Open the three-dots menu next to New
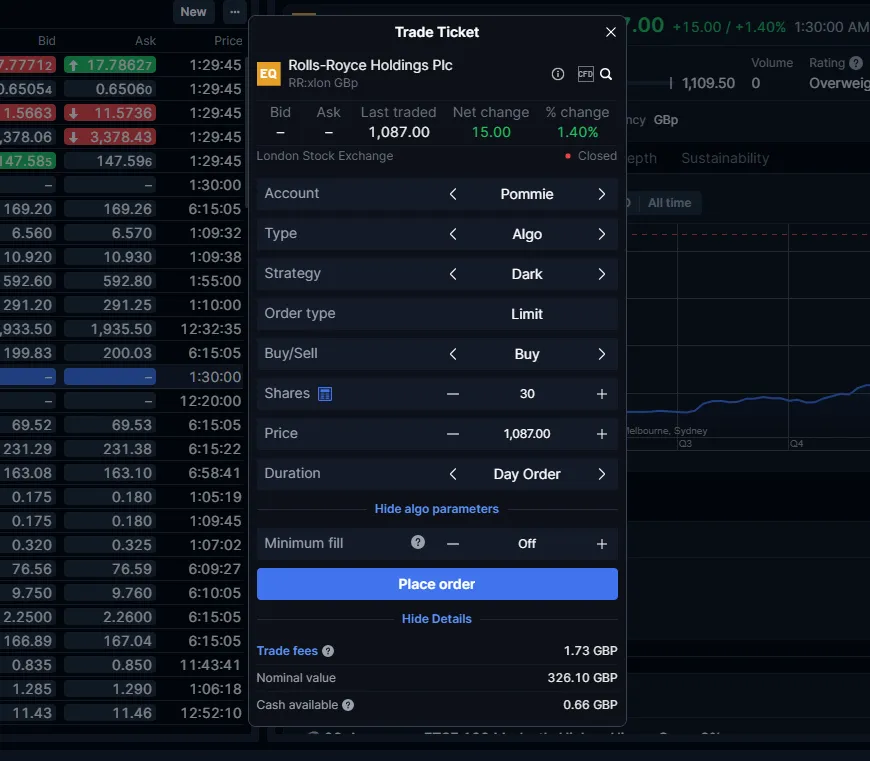This screenshot has width=870, height=761. 235,12
